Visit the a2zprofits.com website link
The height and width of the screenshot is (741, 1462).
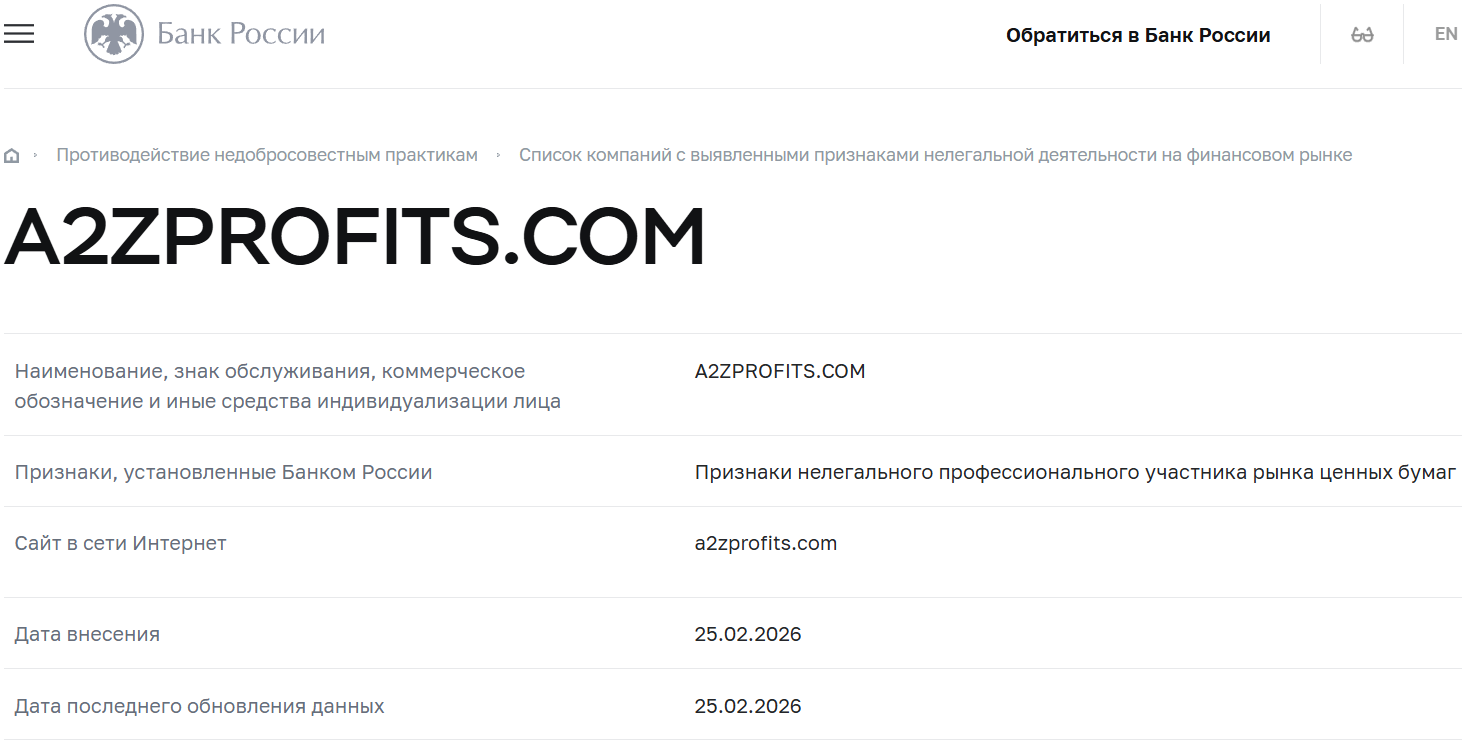pyautogui.click(x=765, y=542)
